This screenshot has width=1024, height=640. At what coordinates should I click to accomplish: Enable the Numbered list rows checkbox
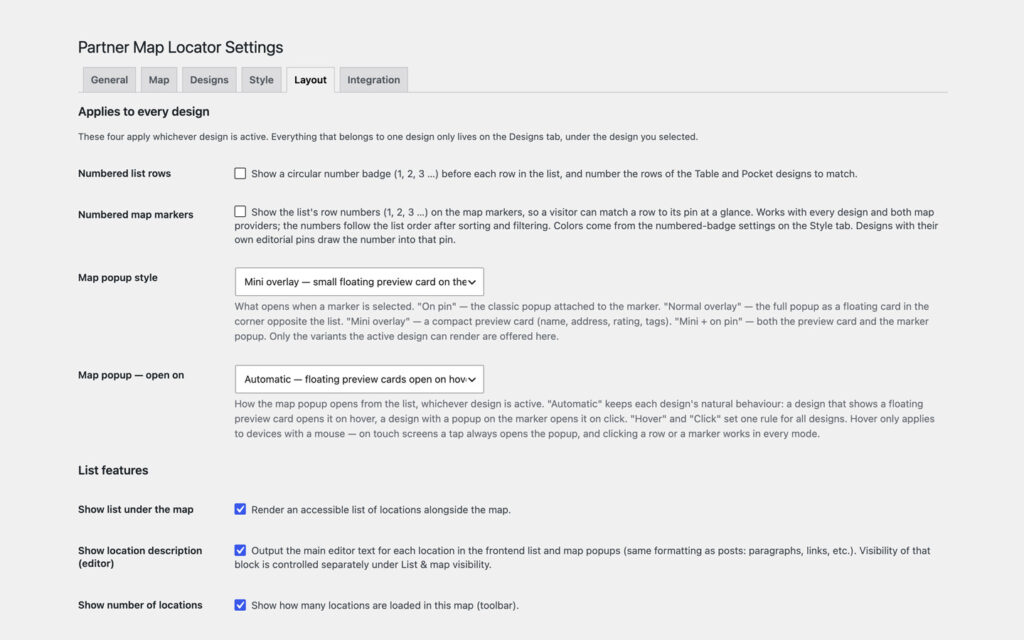[x=240, y=174]
